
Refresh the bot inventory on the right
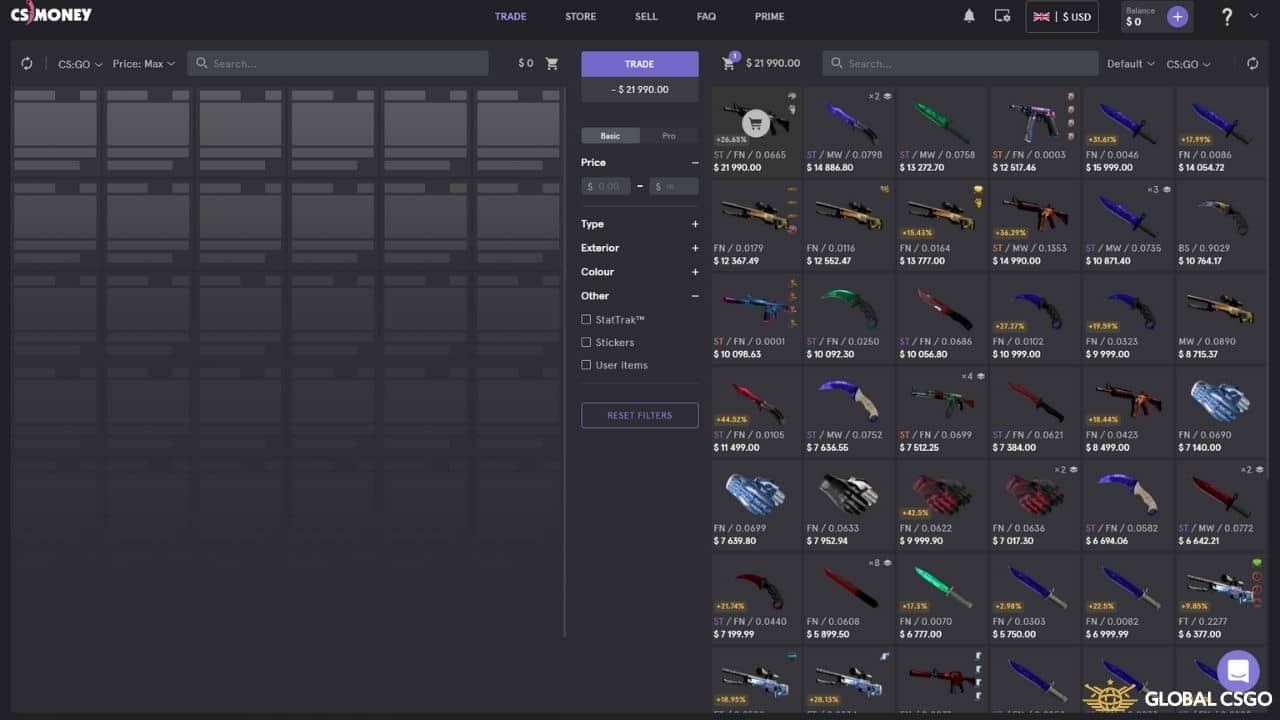(x=1253, y=63)
